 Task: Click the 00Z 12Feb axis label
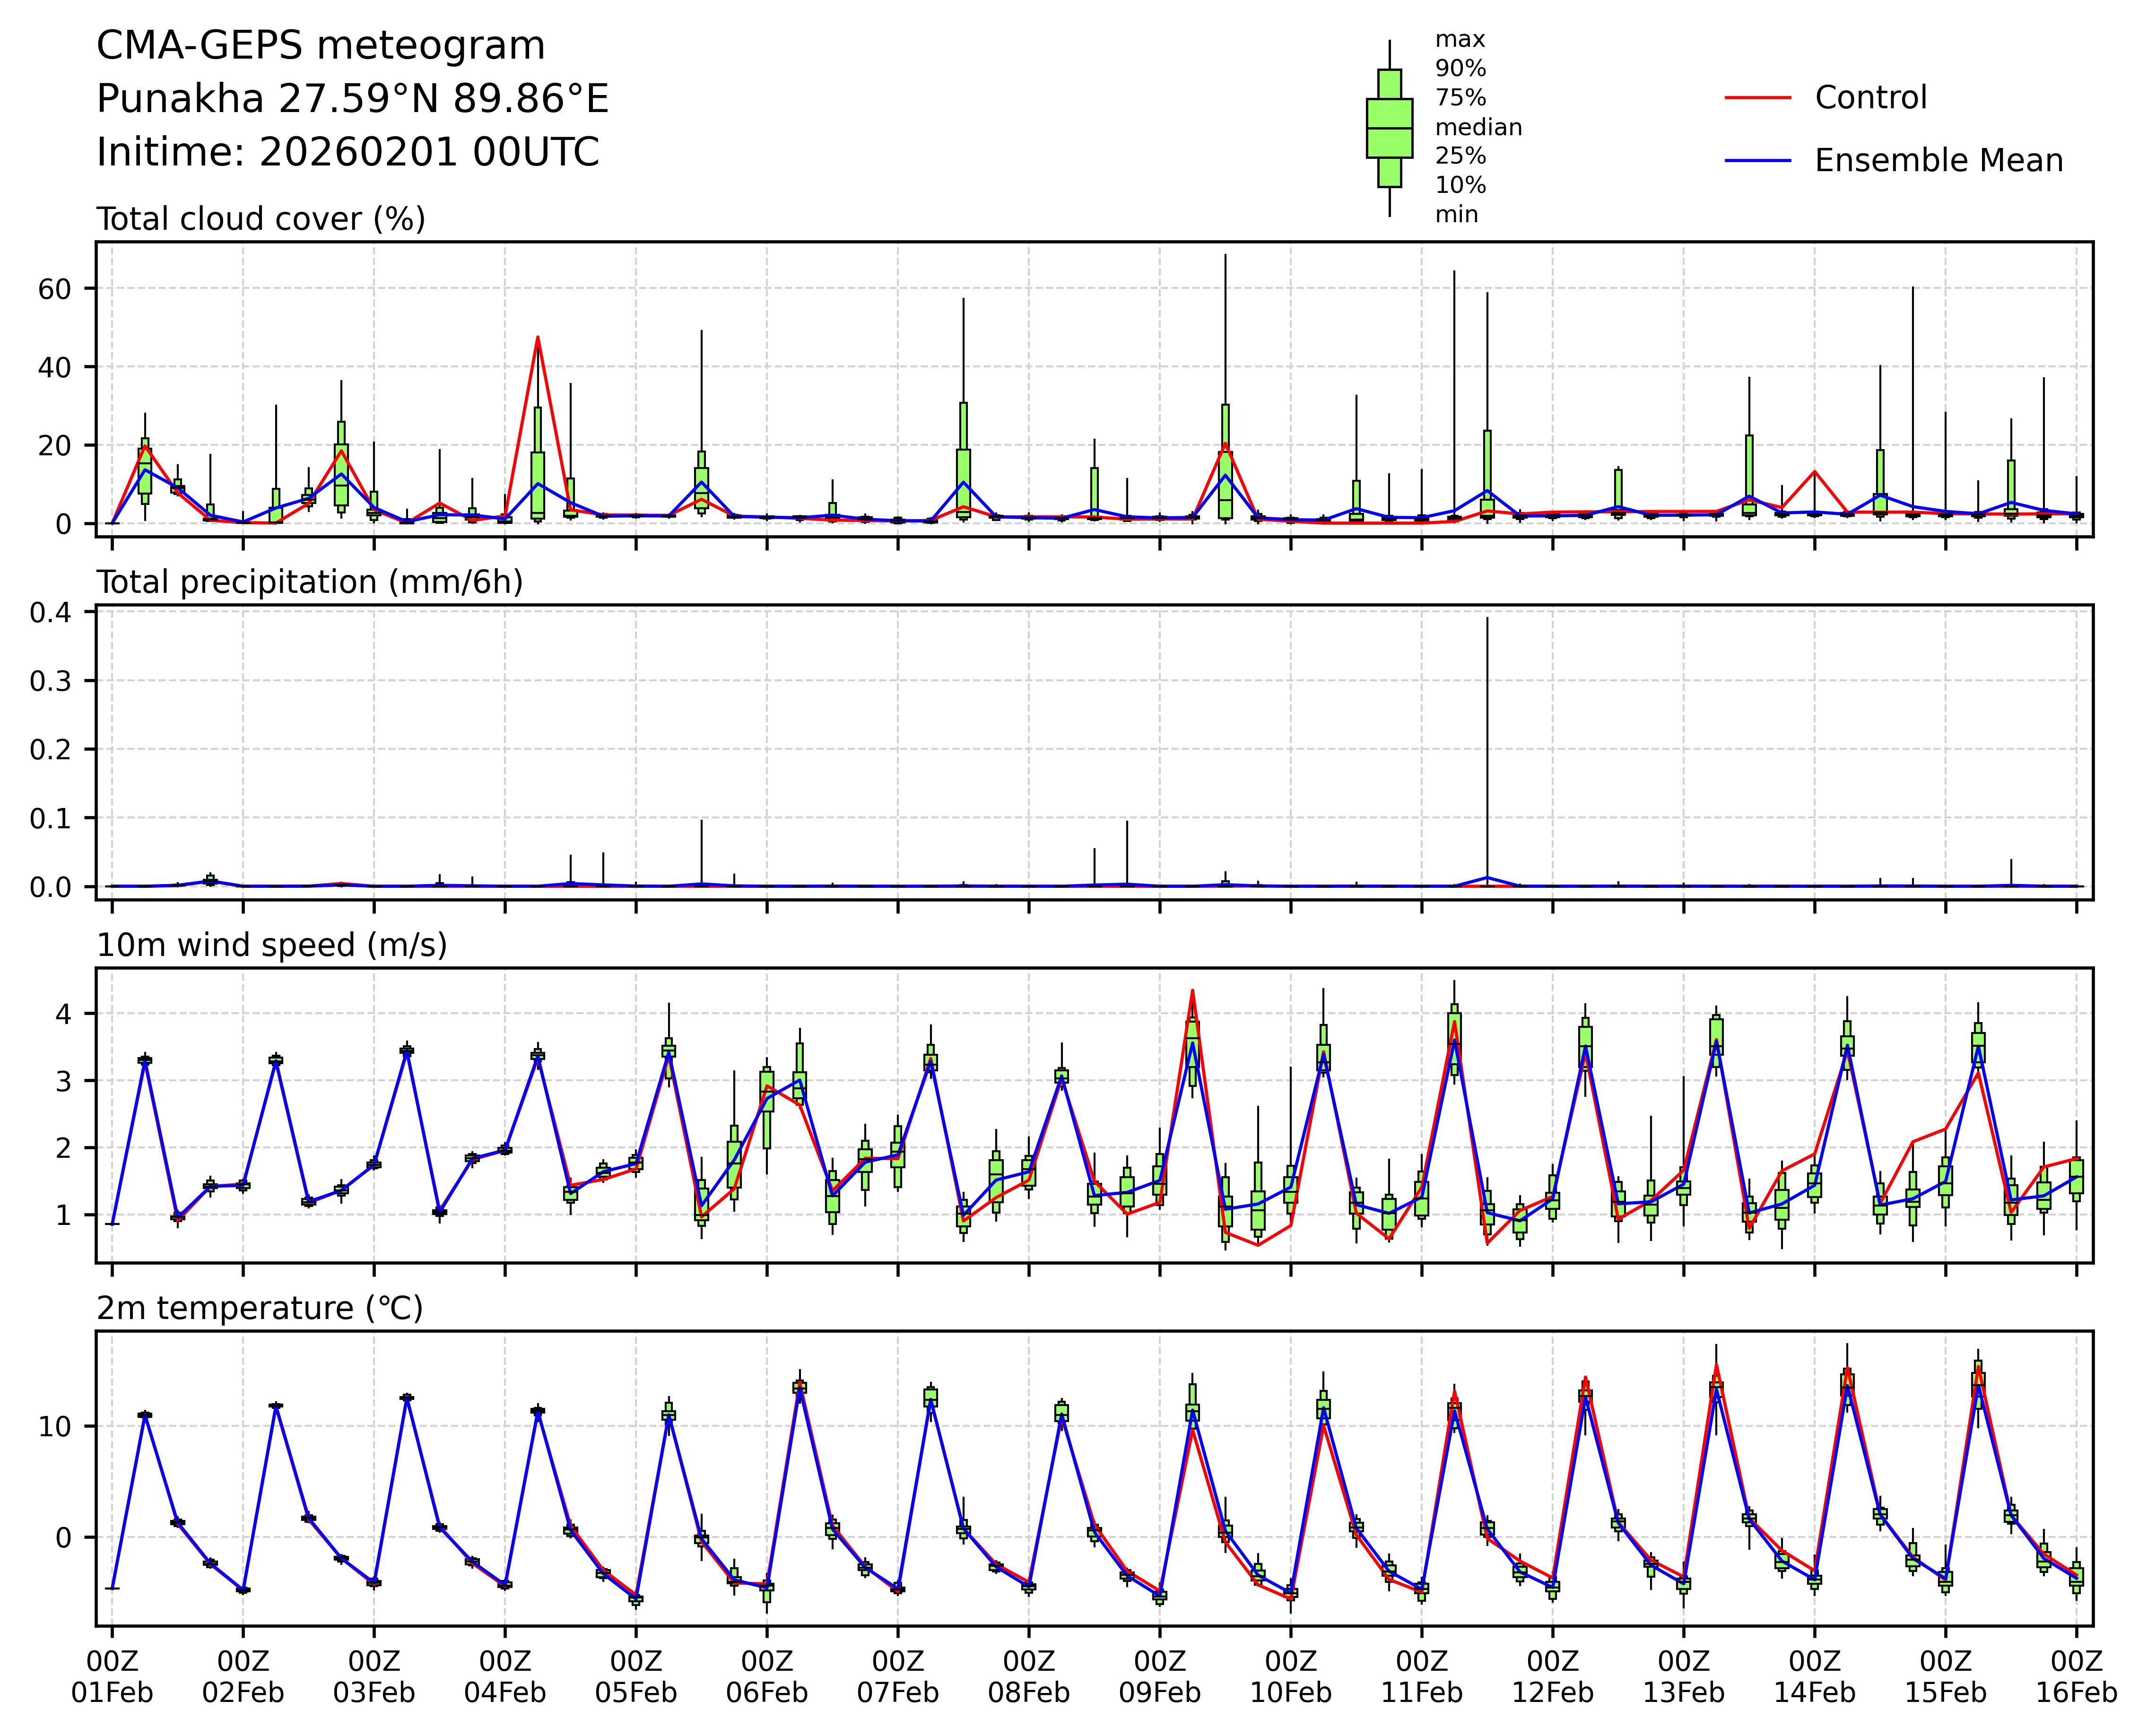[x=1552, y=1677]
